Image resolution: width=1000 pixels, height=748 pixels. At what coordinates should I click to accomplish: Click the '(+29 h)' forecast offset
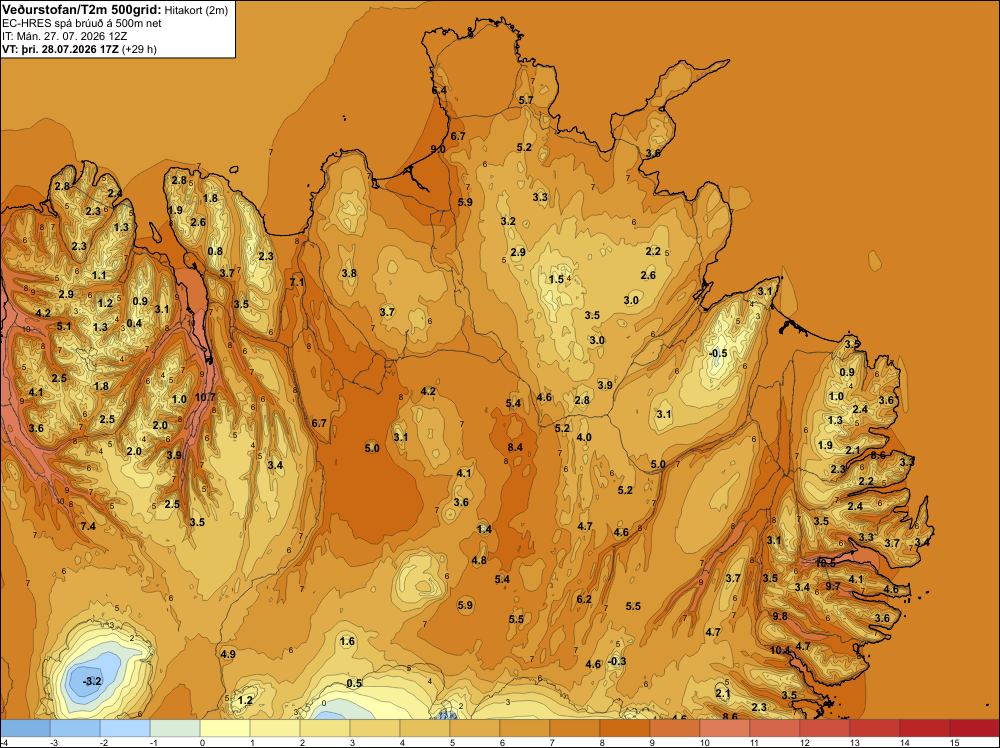[139, 49]
